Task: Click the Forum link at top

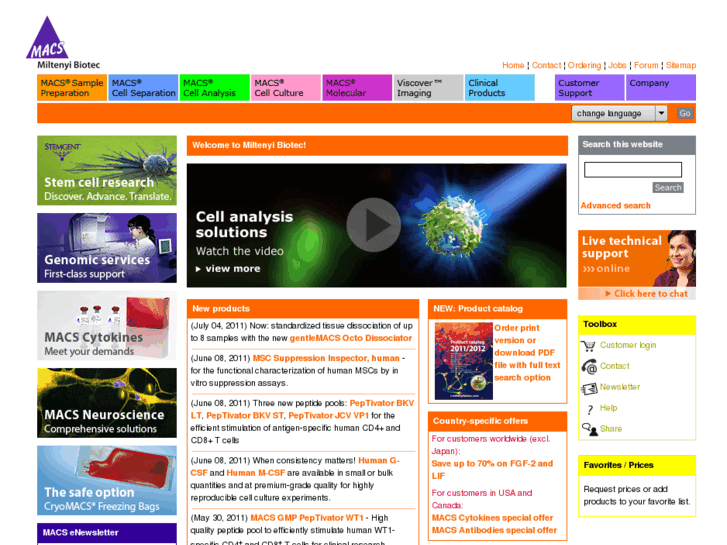Action: (646, 65)
